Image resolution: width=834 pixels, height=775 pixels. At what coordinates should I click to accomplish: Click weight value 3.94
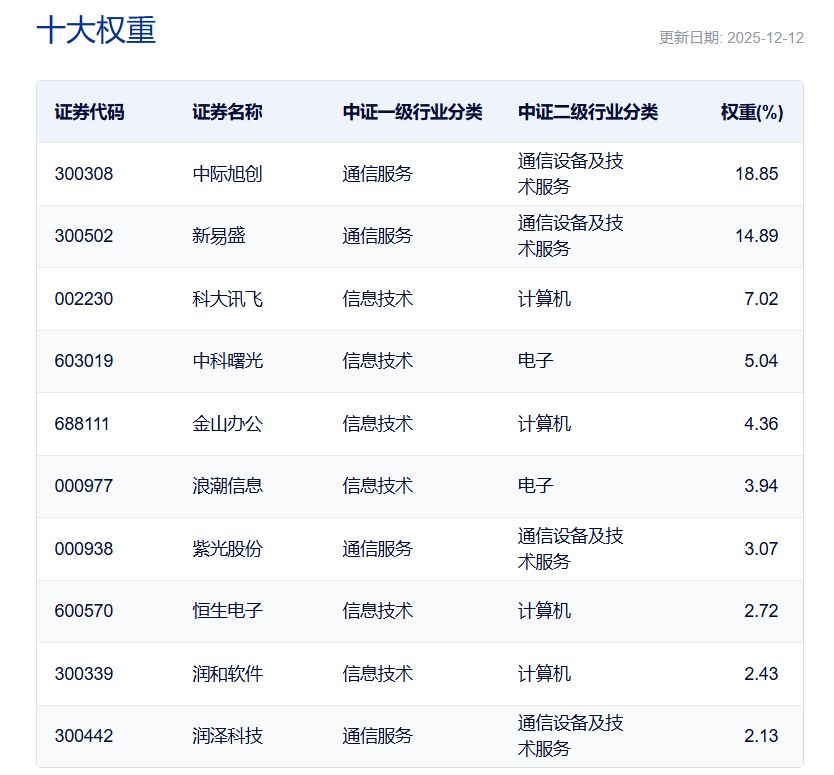point(761,486)
